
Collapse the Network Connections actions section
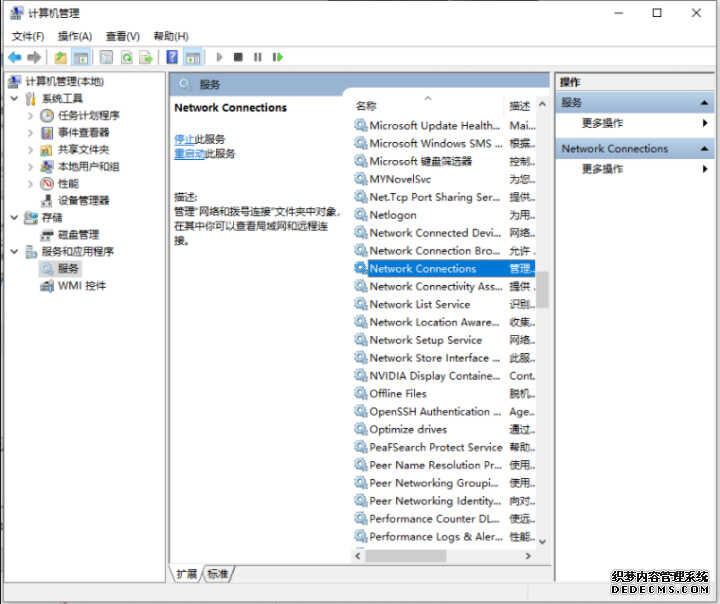[x=704, y=148]
